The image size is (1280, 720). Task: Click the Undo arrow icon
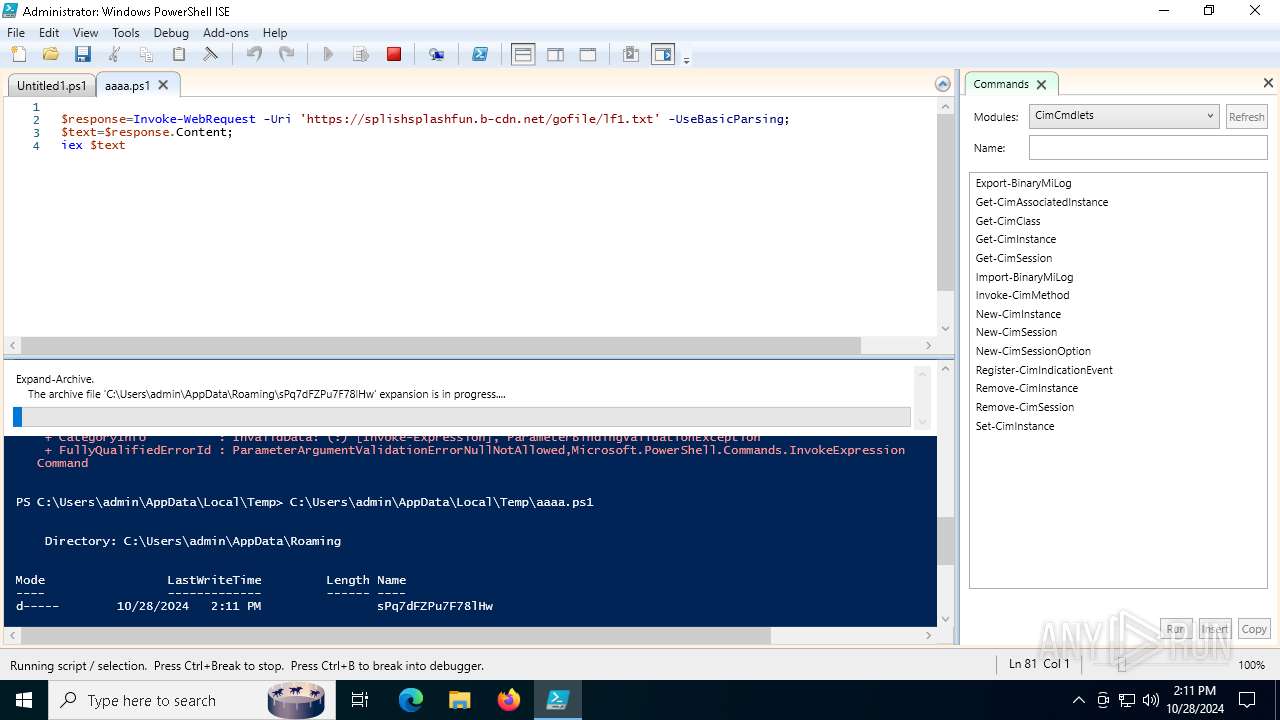pos(254,55)
